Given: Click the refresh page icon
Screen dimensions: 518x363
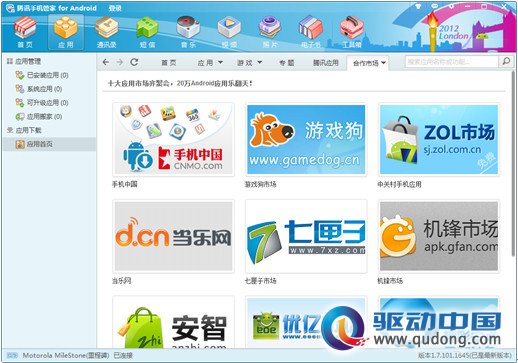Looking at the screenshot, I should [x=134, y=62].
